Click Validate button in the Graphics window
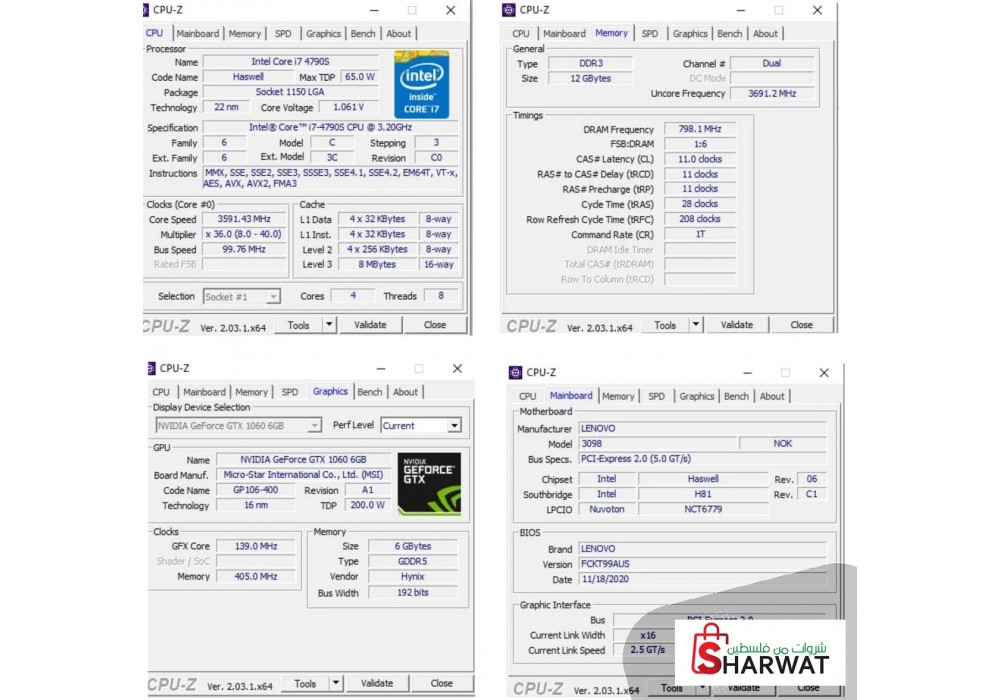The height and width of the screenshot is (700, 1000). [x=378, y=683]
